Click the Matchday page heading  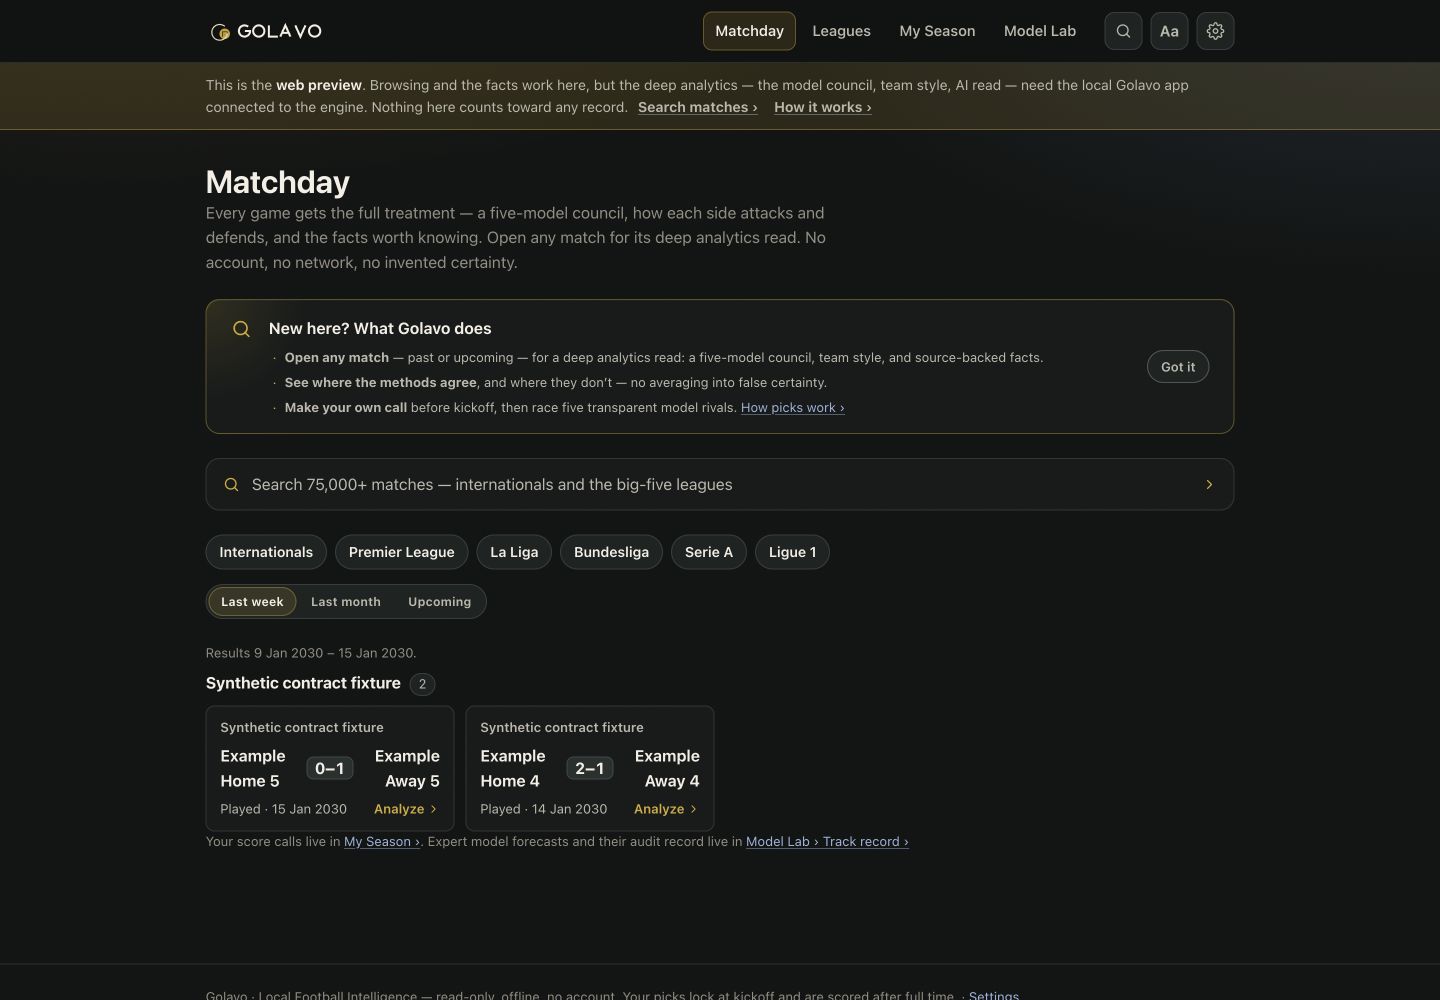pyautogui.click(x=278, y=182)
